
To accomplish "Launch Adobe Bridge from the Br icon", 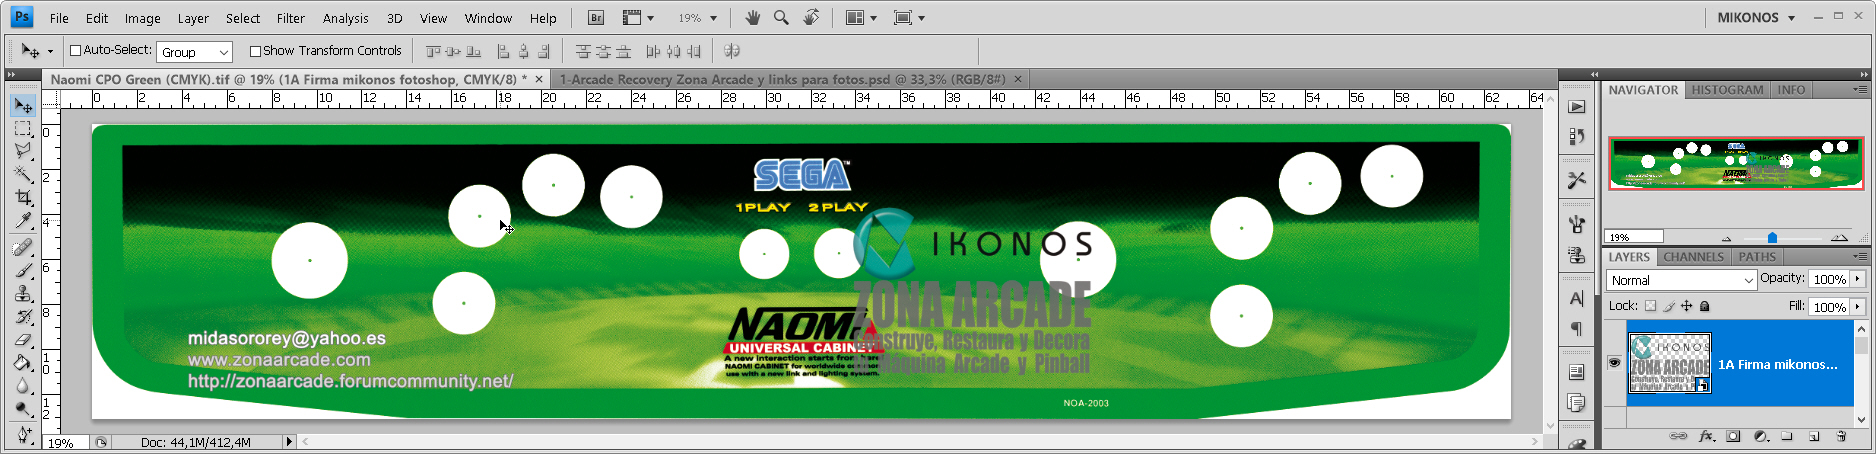I will point(596,18).
